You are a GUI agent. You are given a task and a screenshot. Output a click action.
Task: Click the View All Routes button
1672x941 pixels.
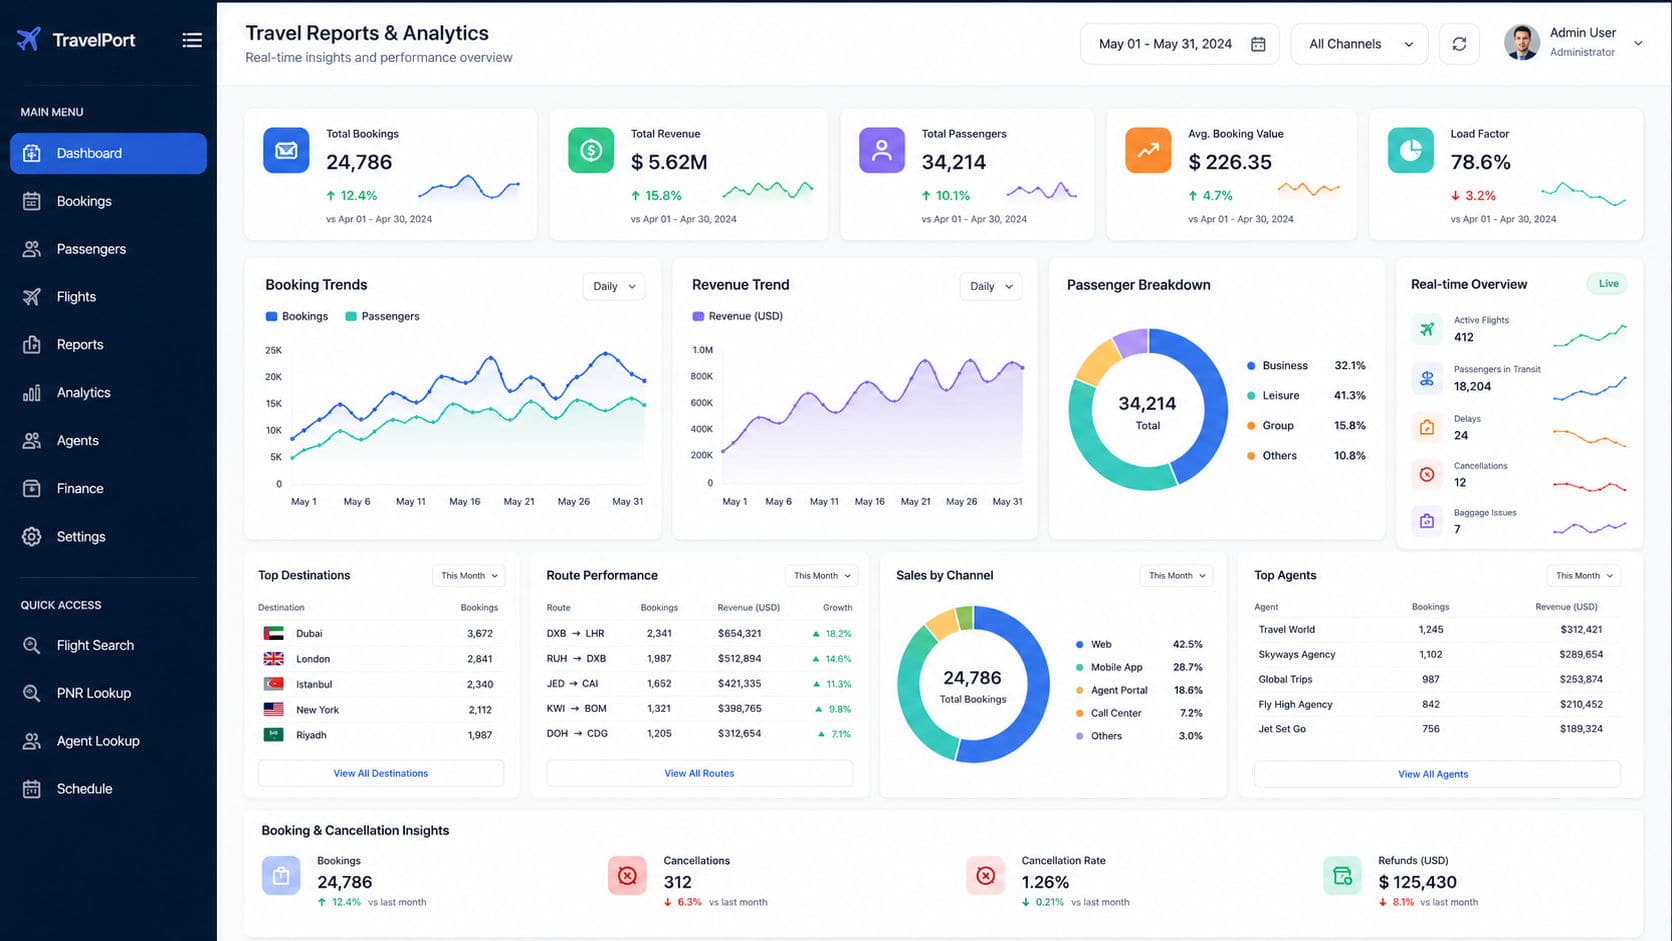(x=699, y=773)
